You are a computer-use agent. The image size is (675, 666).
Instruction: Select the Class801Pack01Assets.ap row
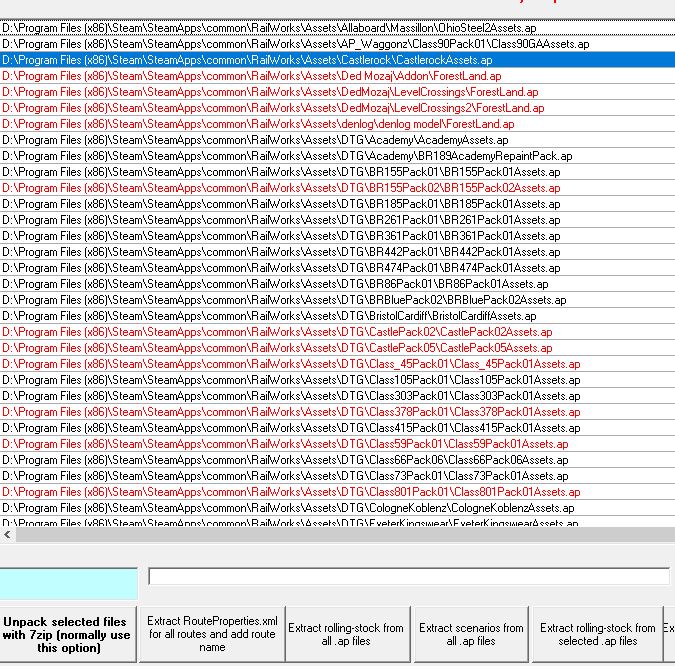(x=338, y=492)
